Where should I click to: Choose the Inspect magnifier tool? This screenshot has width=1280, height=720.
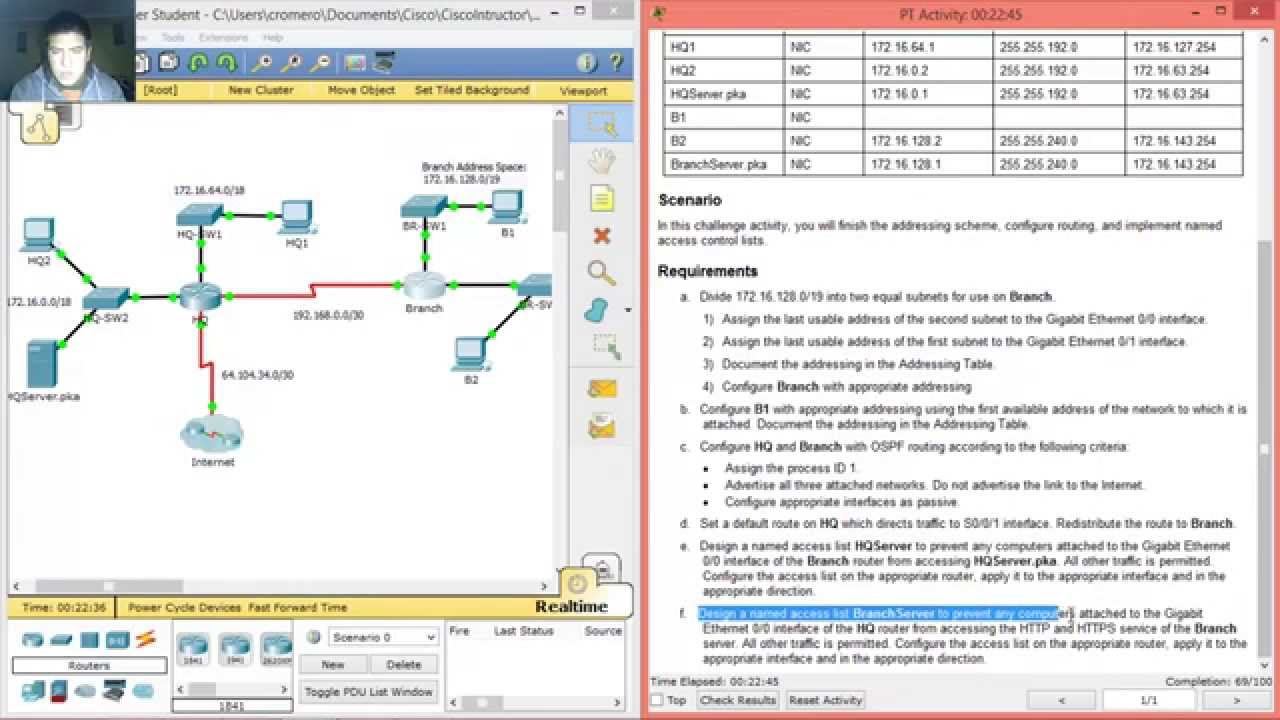[601, 272]
